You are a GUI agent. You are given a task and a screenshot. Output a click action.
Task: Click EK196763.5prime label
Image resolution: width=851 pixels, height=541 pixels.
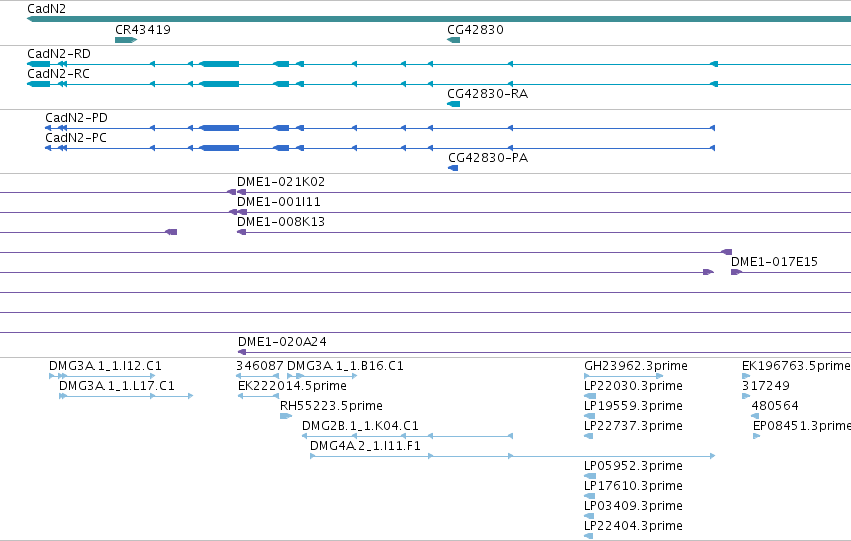point(796,366)
